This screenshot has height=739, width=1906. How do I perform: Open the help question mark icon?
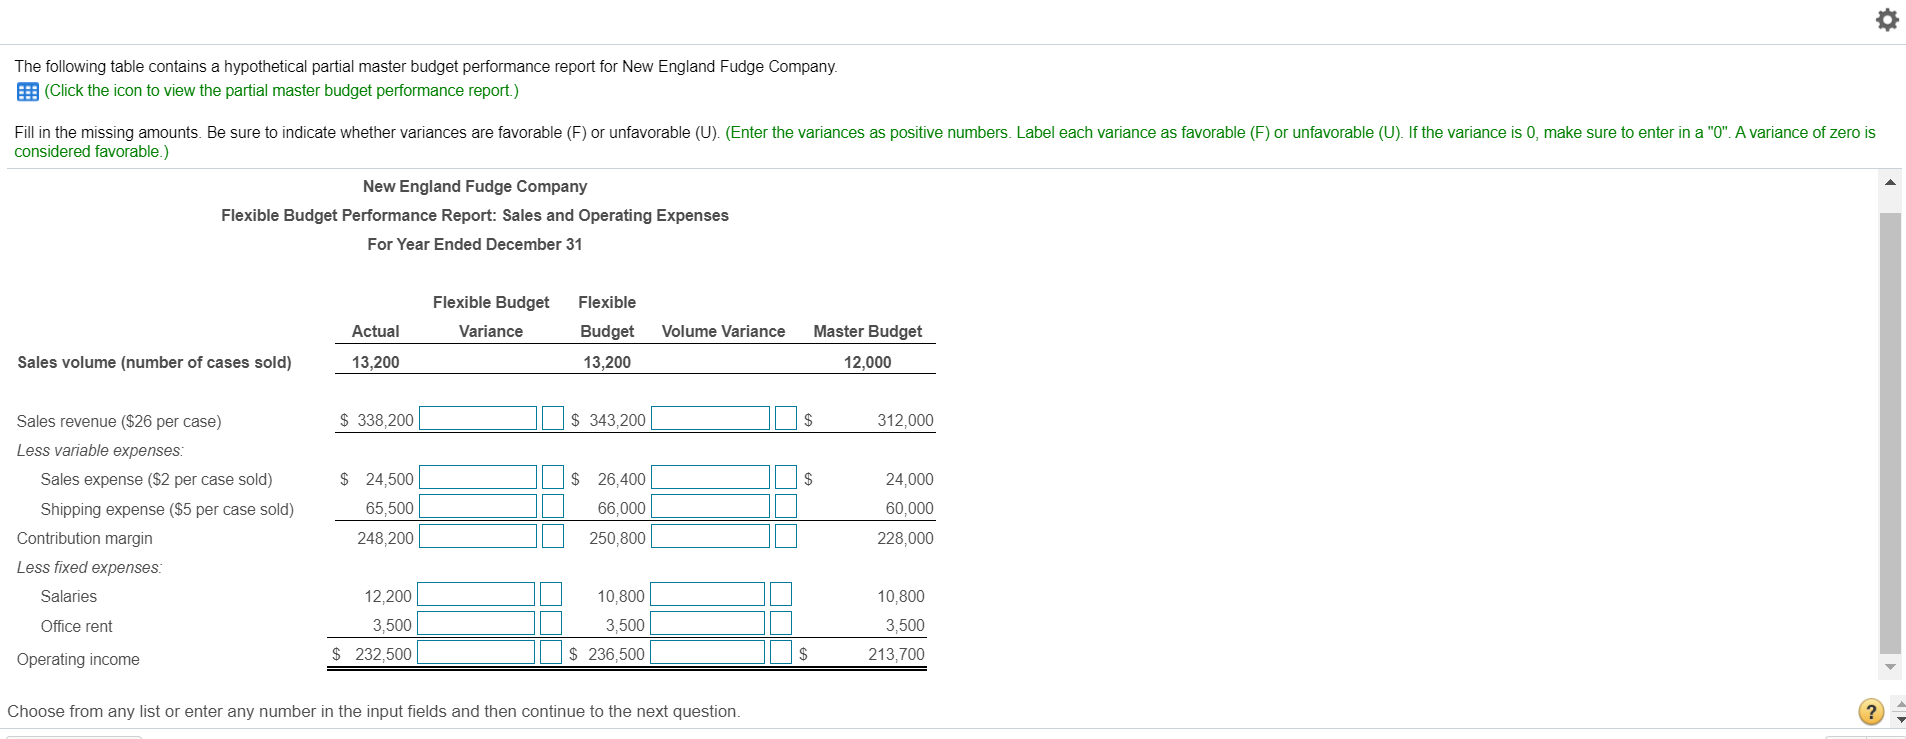point(1871,711)
